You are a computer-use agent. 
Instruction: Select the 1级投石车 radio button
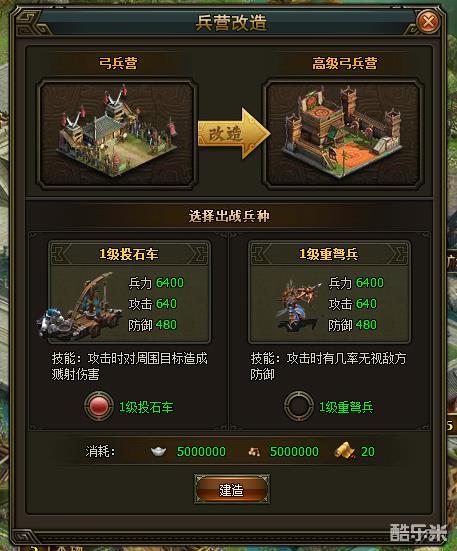[99, 406]
